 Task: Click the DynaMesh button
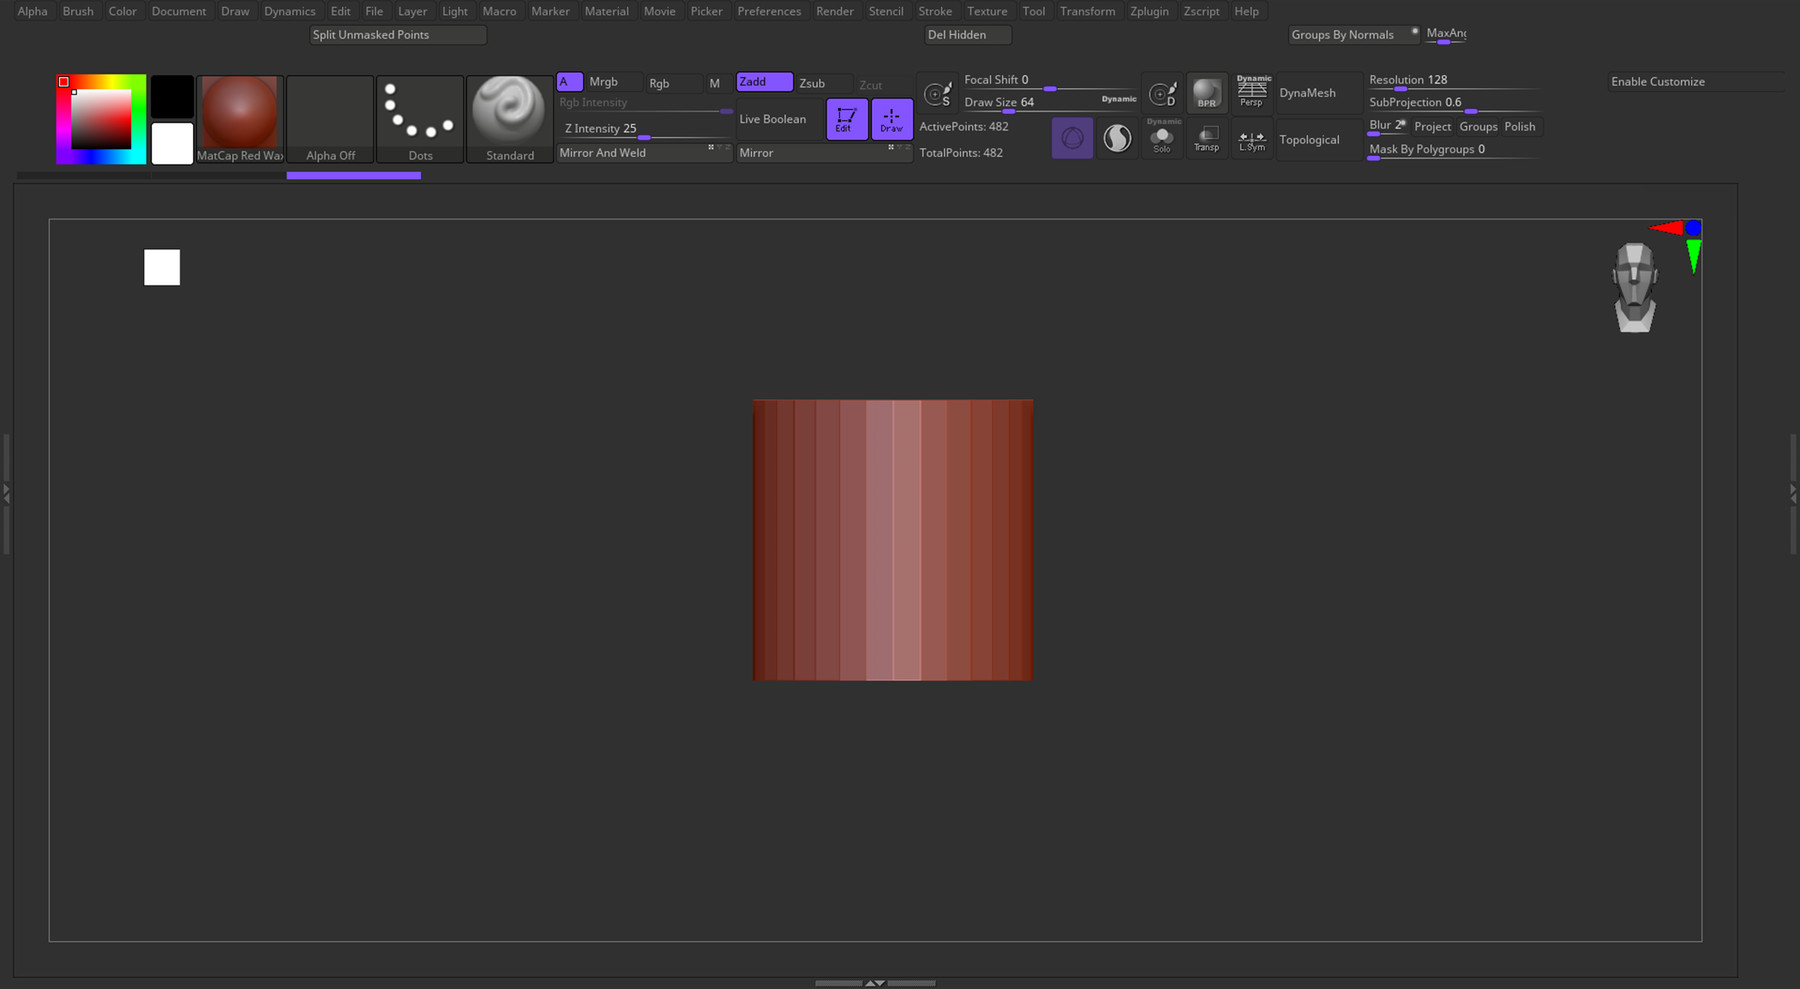1307,93
